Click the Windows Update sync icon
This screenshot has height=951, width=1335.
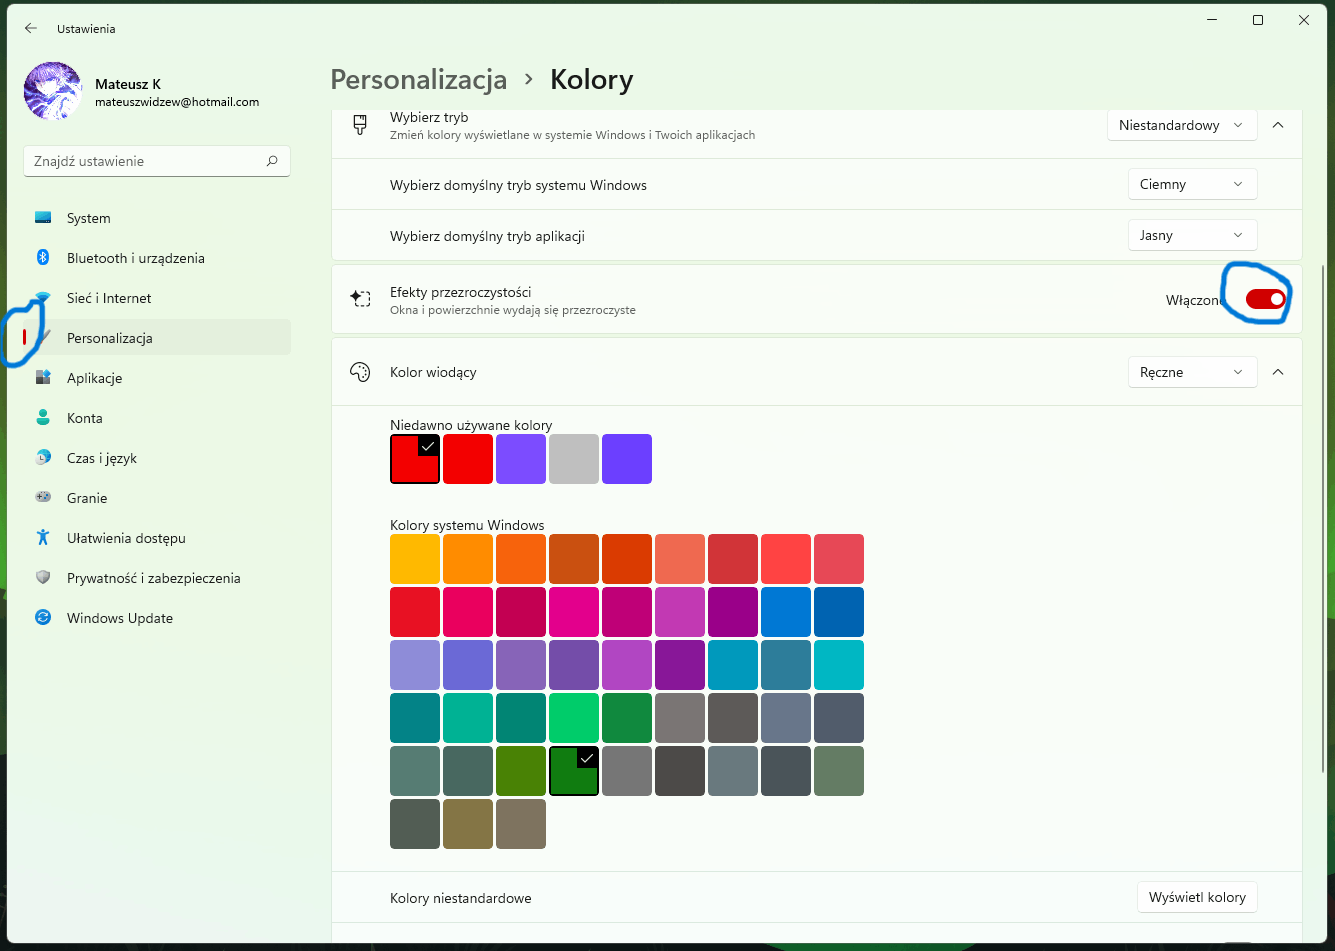coord(43,618)
